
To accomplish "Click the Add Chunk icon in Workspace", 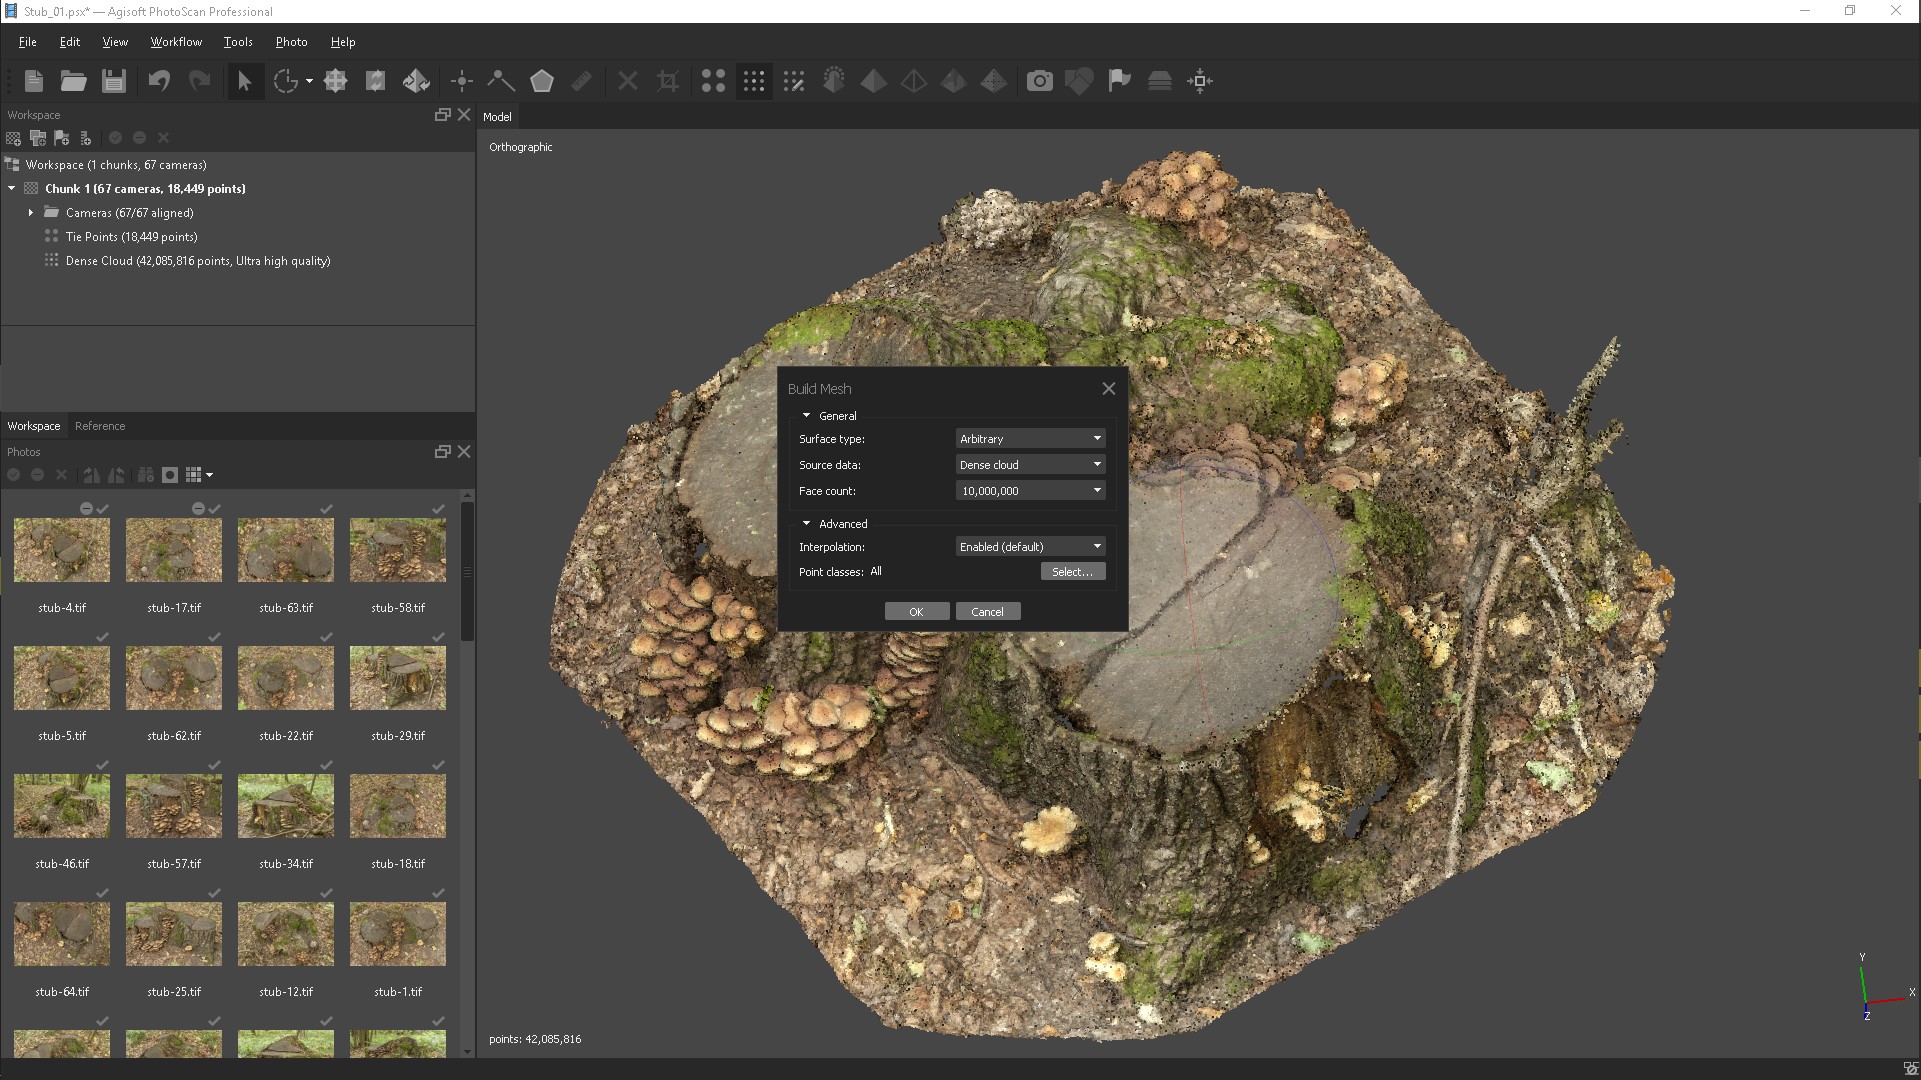I will (x=13, y=138).
